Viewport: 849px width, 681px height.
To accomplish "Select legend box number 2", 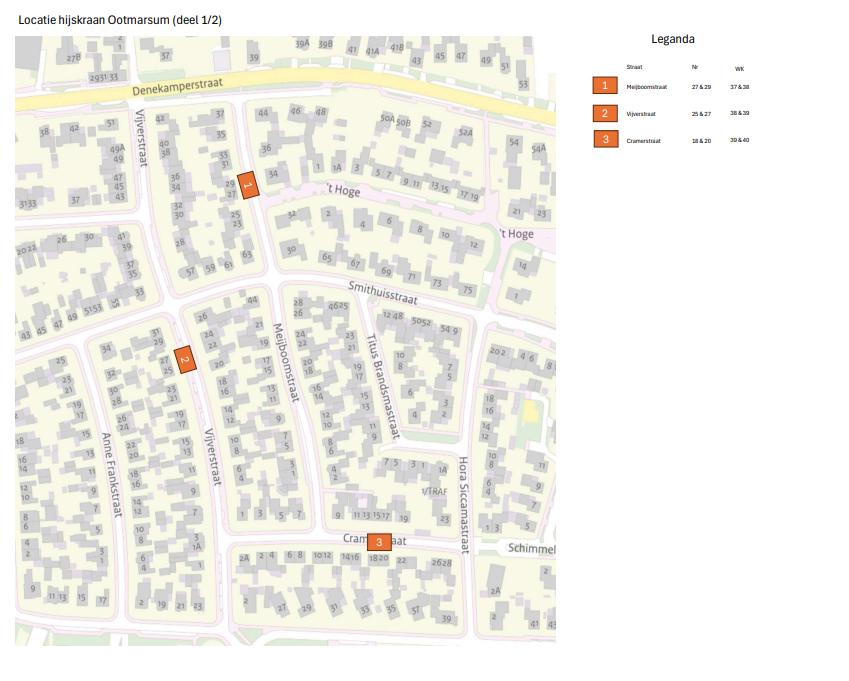I will tap(604, 113).
